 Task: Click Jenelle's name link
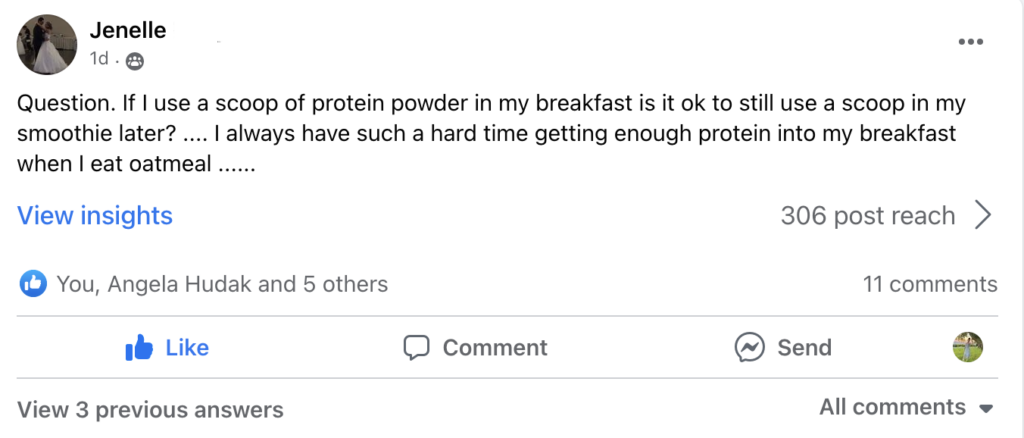[127, 29]
